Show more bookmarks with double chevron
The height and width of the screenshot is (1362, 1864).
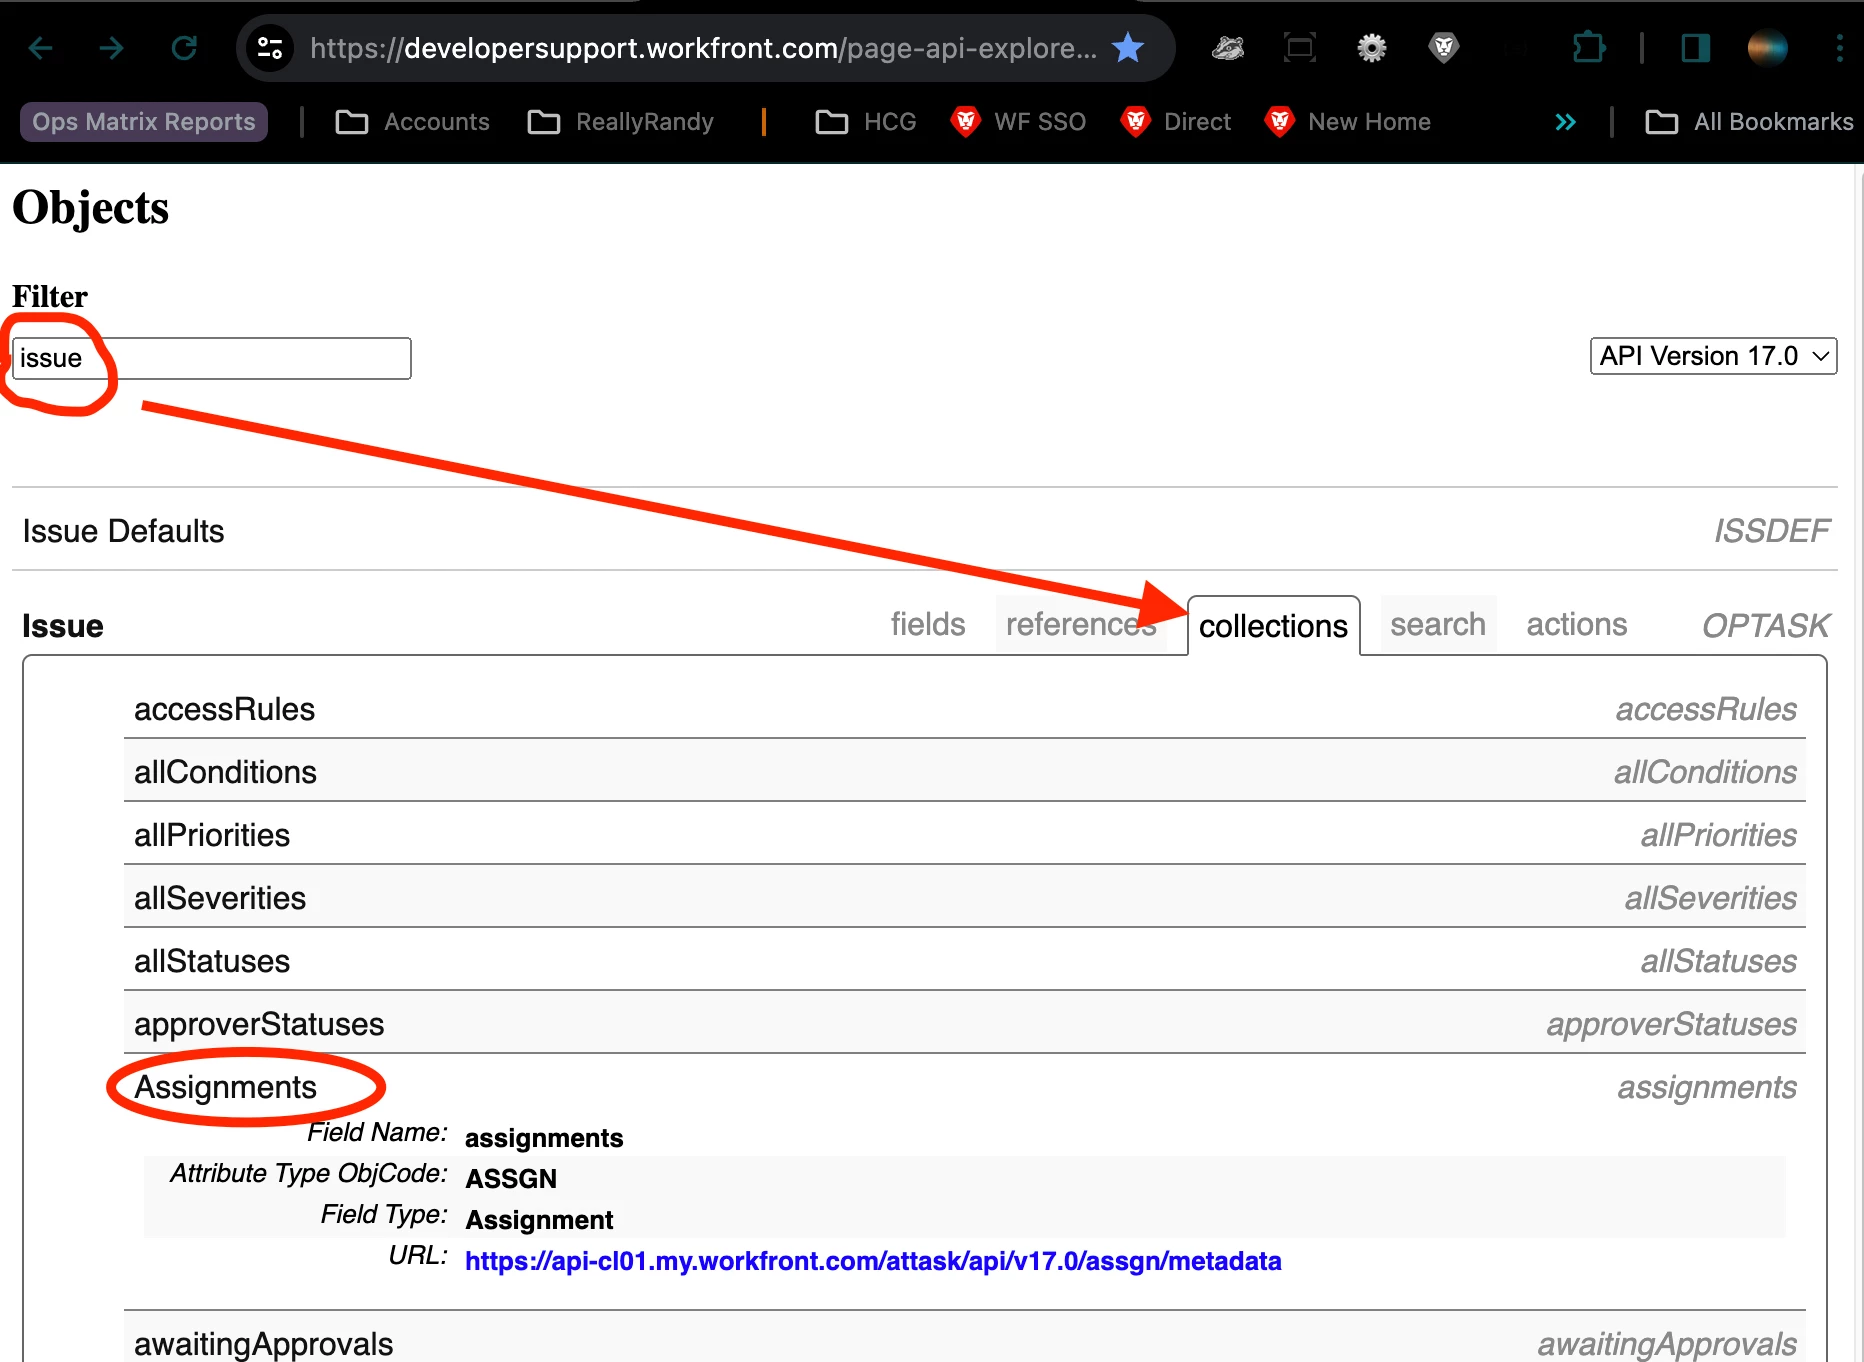click(x=1566, y=122)
